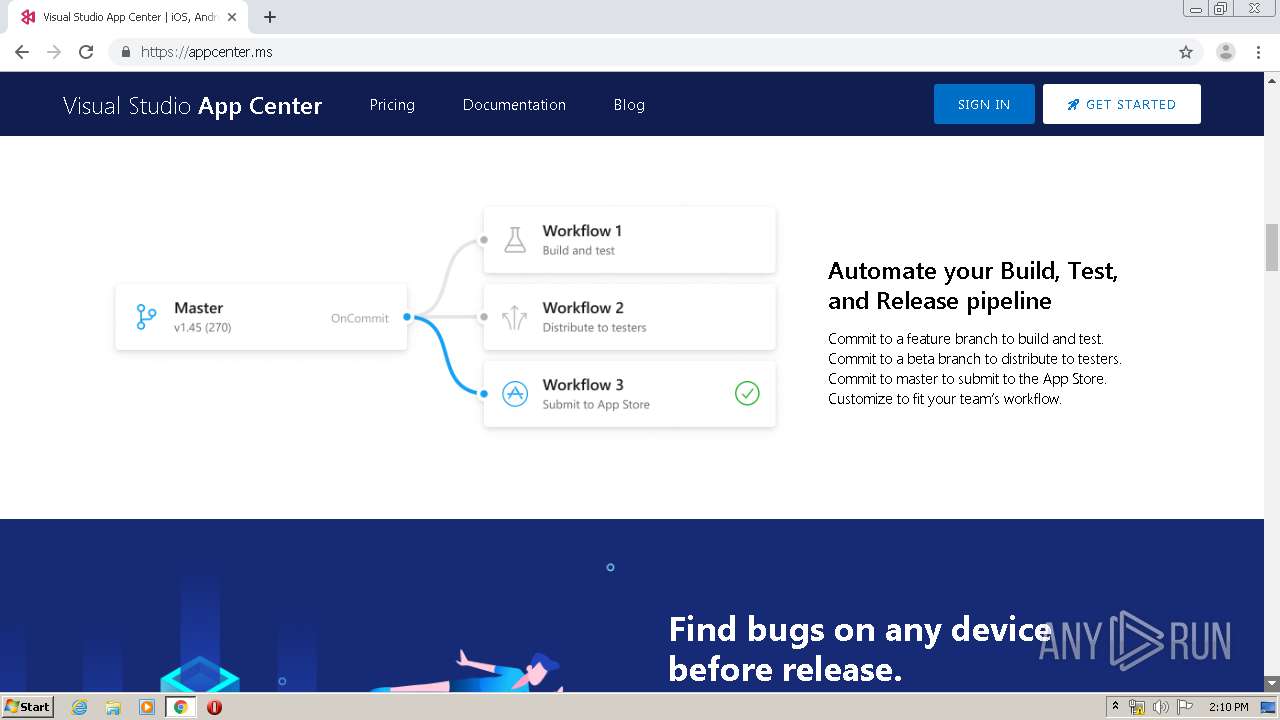
Task: Click the Visual Studio App Center logo
Action: [x=192, y=105]
